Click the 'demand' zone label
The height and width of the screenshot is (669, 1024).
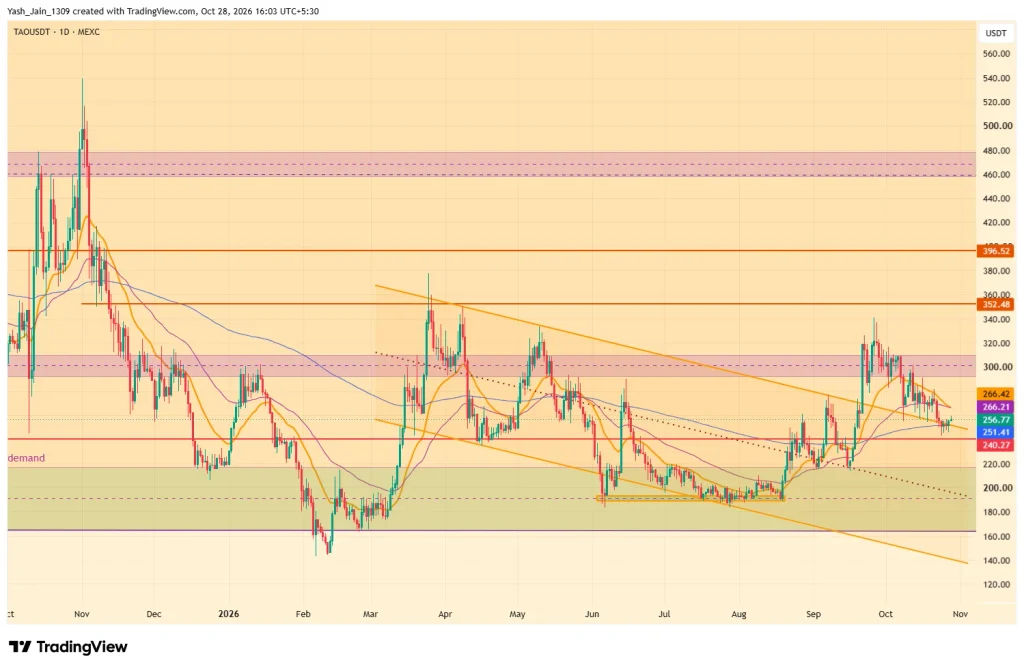[27, 458]
